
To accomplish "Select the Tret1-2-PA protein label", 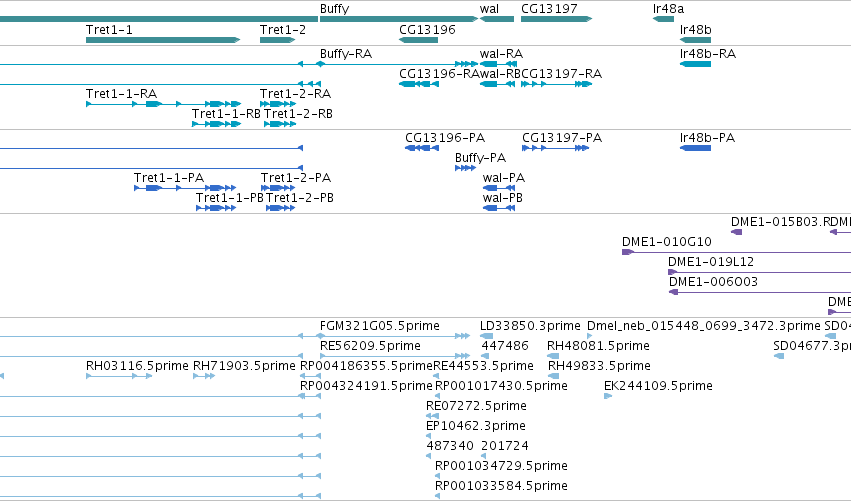I will pyautogui.click(x=296, y=178).
